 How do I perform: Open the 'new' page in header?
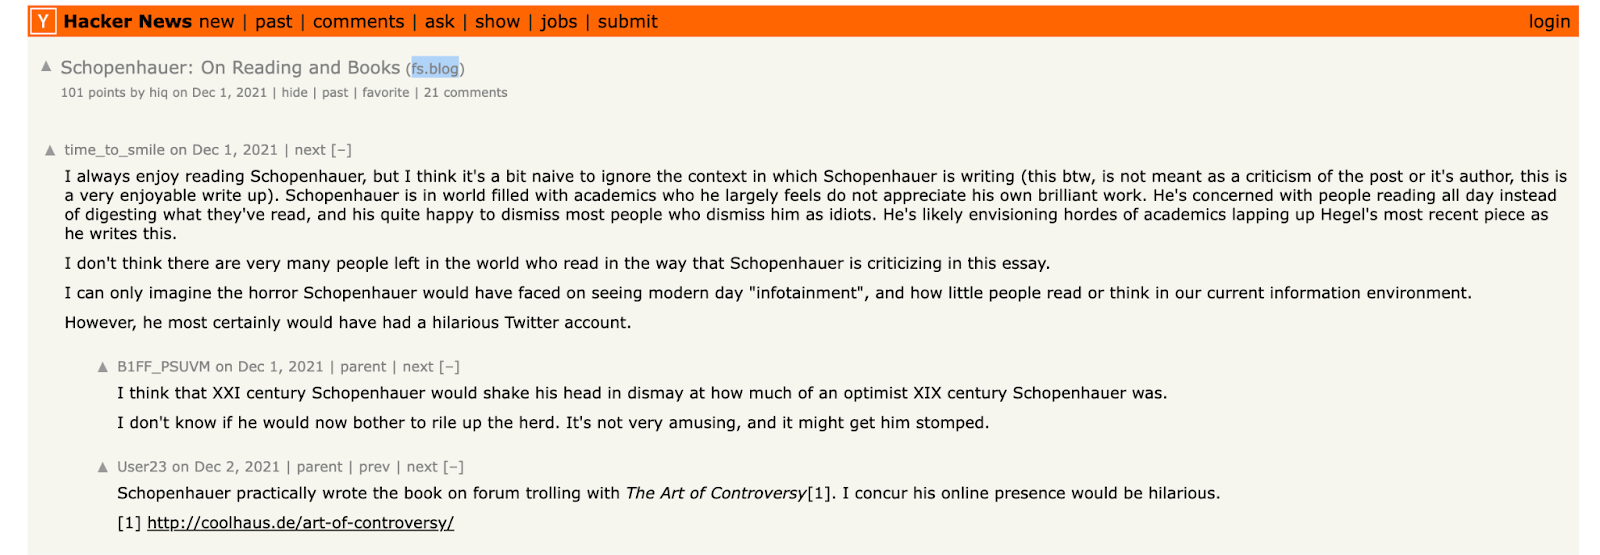(216, 22)
